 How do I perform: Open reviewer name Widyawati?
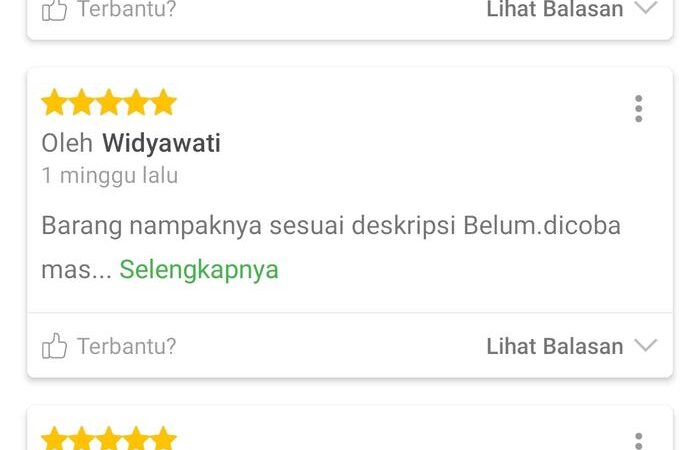click(x=161, y=144)
